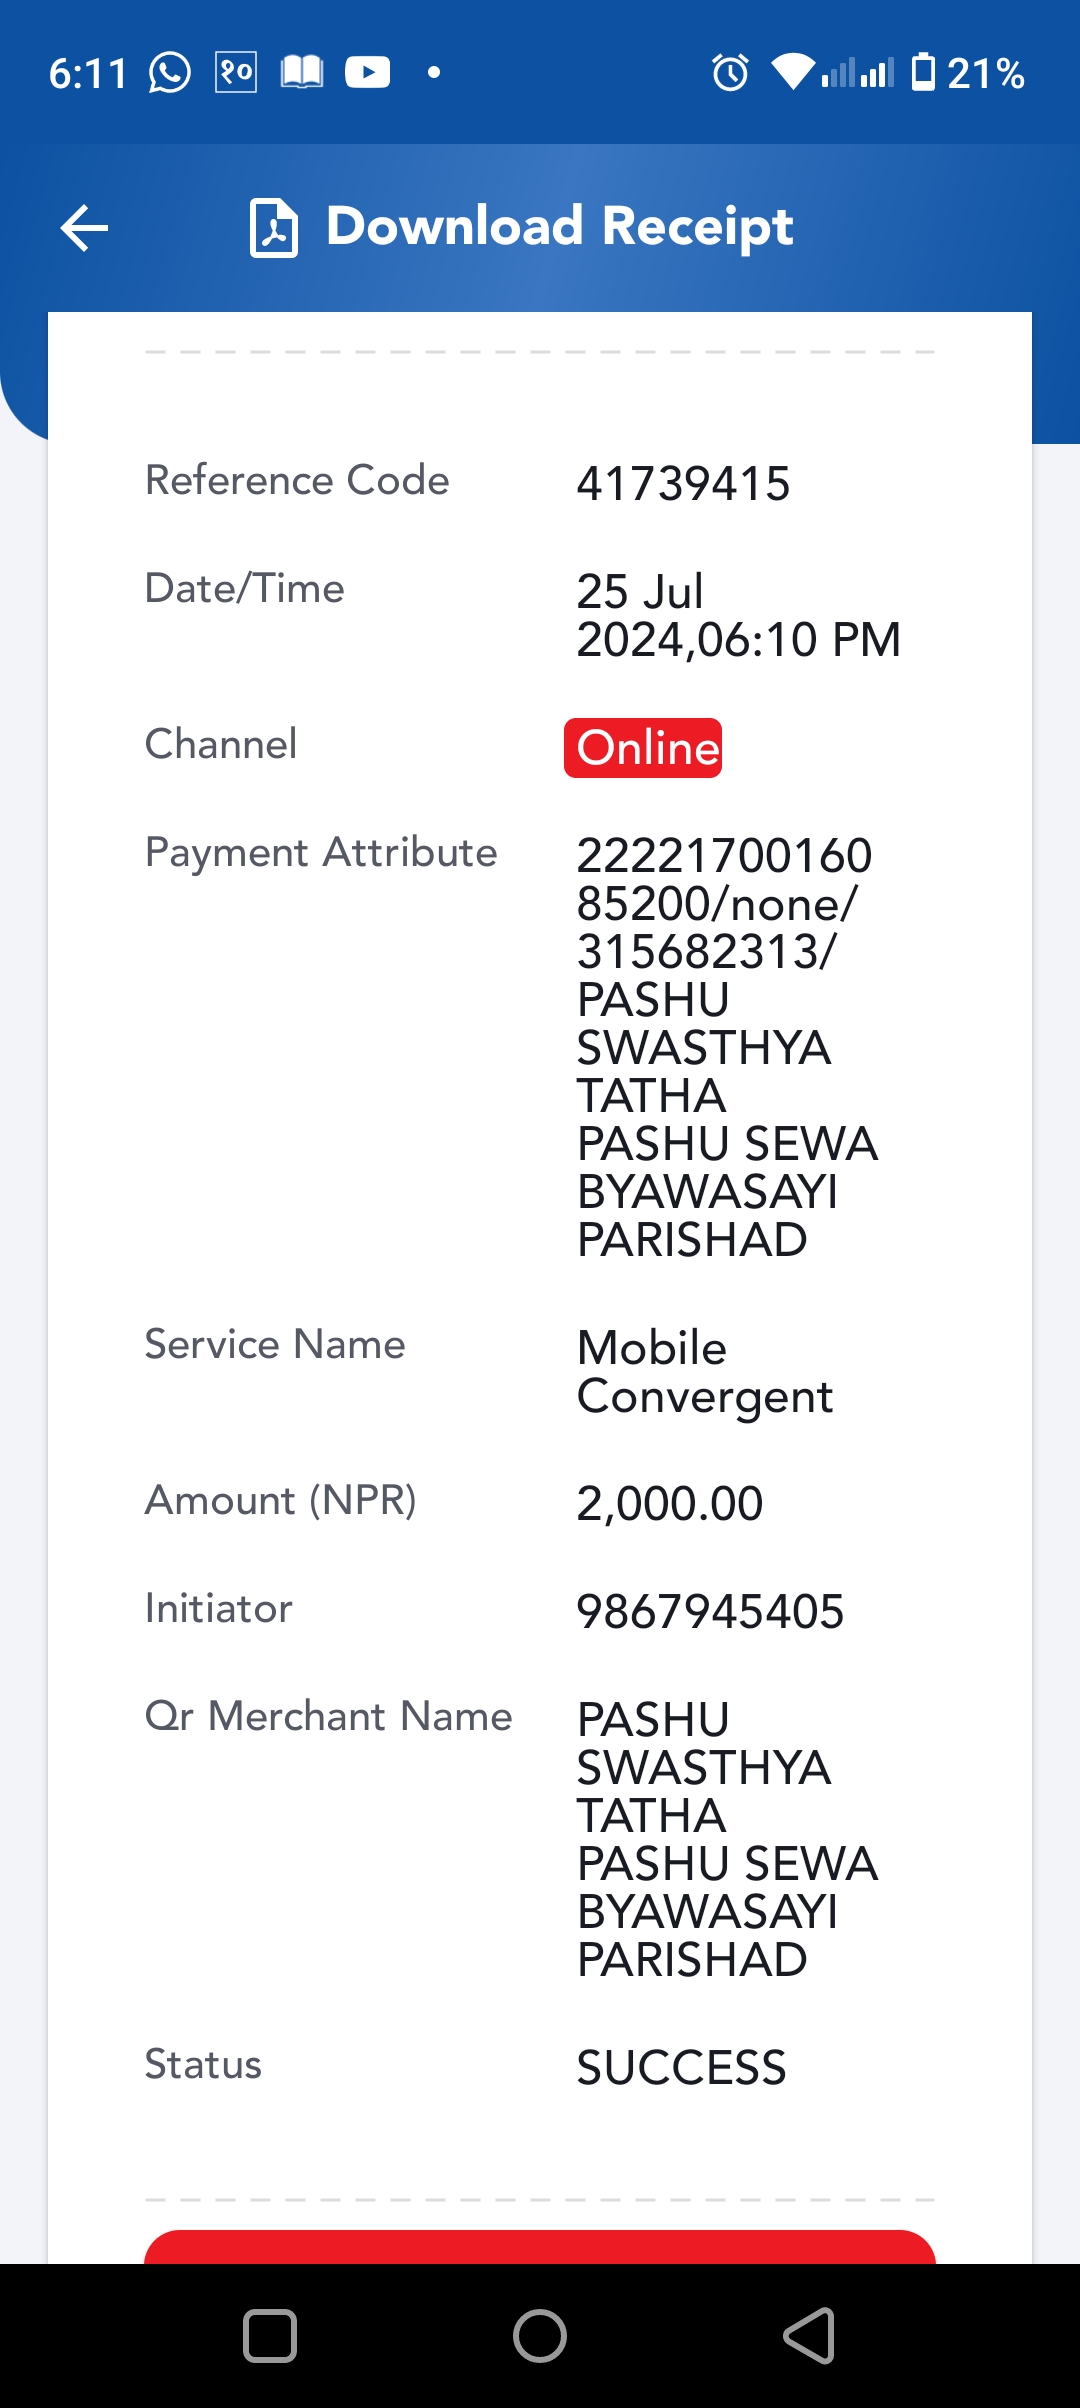Tap the battery 21% indicator
The height and width of the screenshot is (2408, 1080).
[x=968, y=73]
